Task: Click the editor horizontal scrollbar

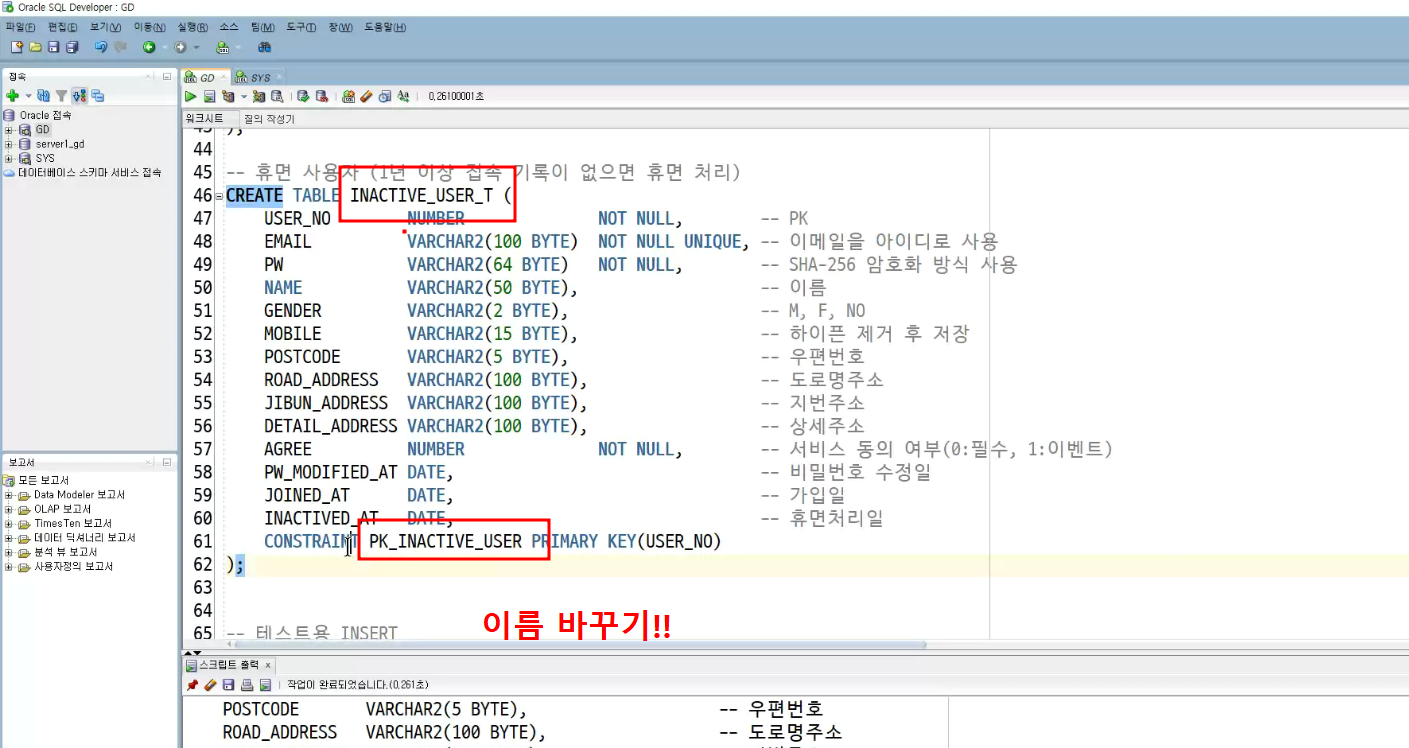Action: (580, 645)
